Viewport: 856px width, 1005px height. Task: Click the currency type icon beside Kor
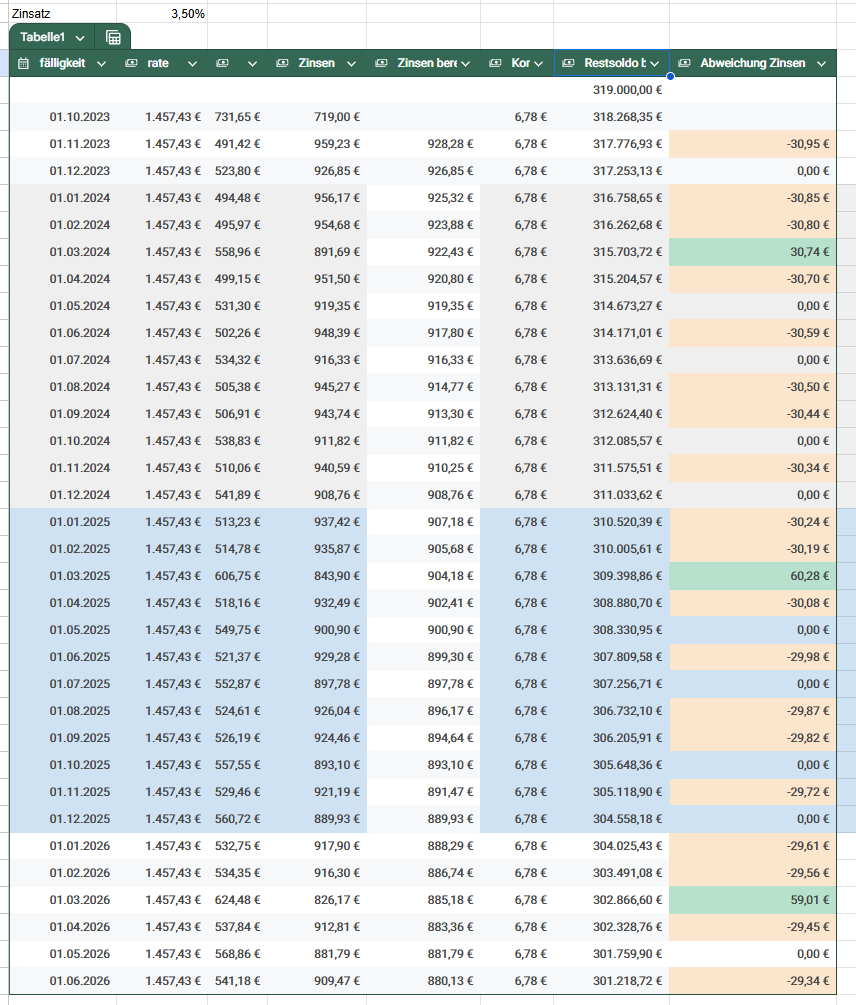(x=495, y=63)
